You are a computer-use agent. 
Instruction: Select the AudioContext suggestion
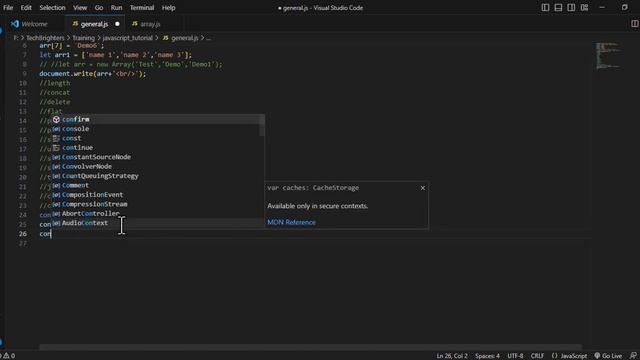(158, 222)
